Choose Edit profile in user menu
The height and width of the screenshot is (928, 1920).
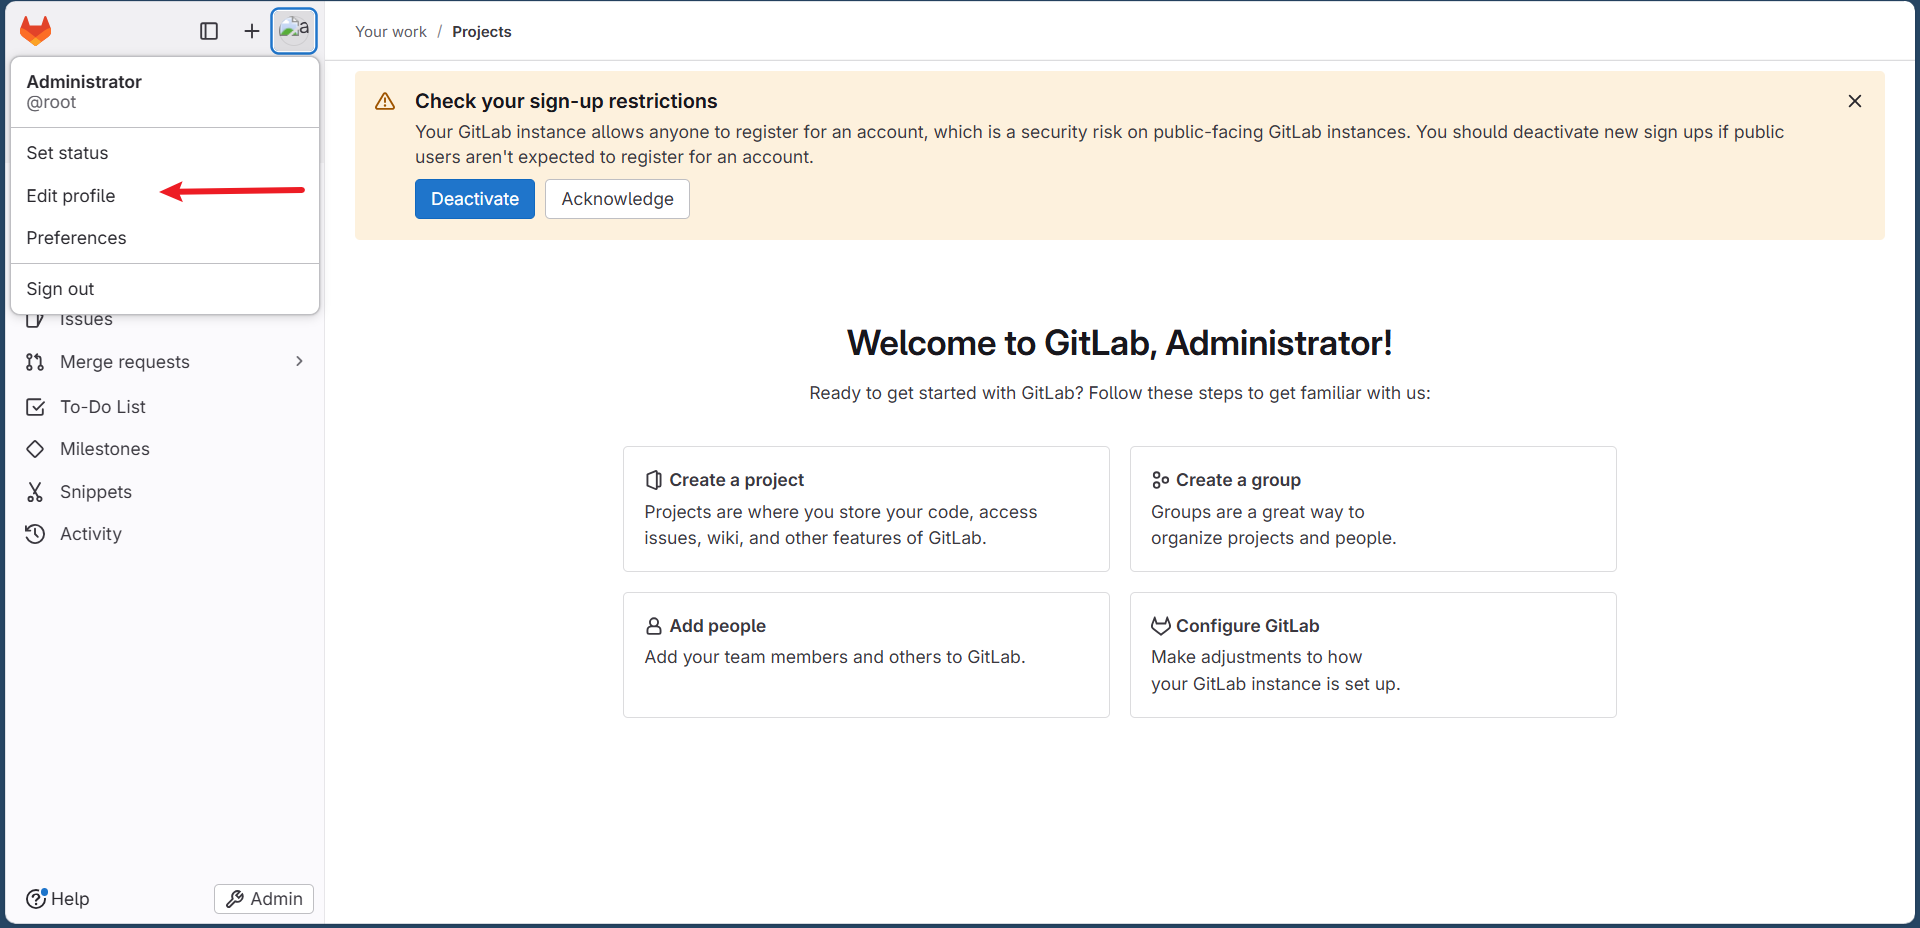(165, 196)
